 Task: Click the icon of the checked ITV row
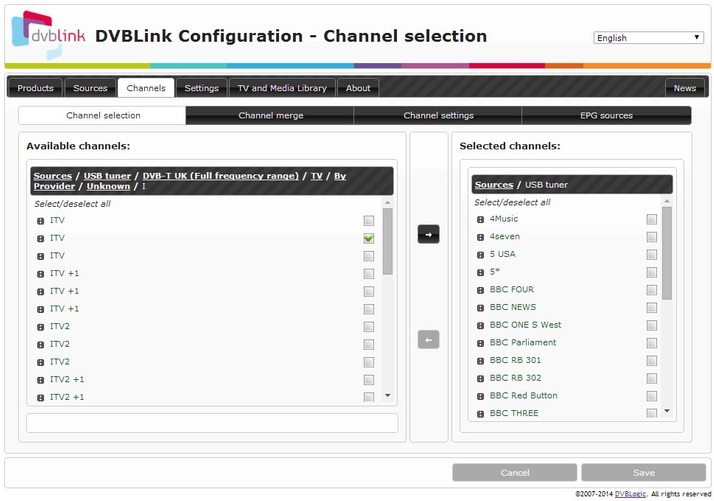pos(41,239)
